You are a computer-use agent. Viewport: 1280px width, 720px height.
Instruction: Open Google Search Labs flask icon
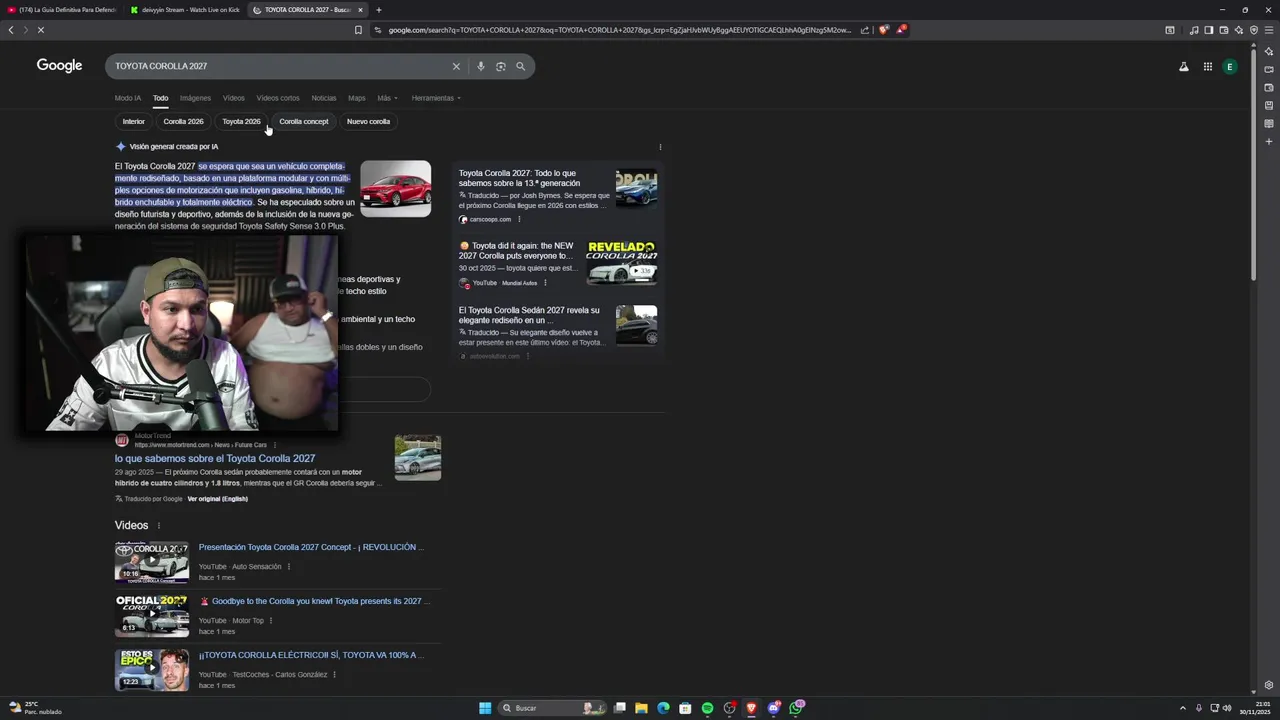point(1184,67)
